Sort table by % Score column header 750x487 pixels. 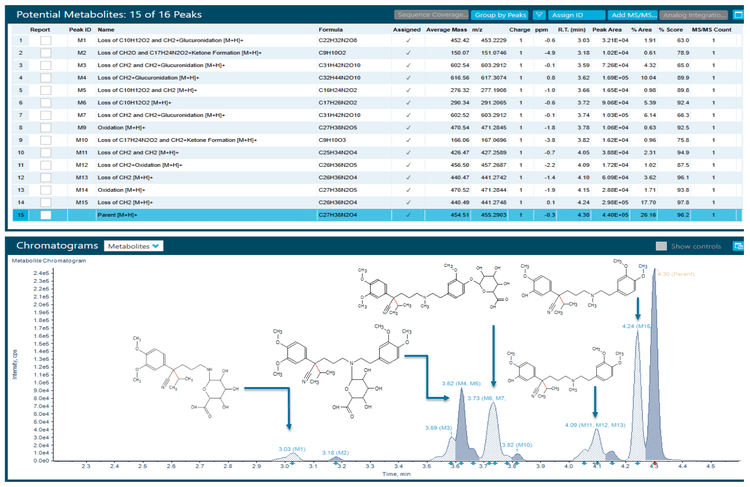pos(681,30)
